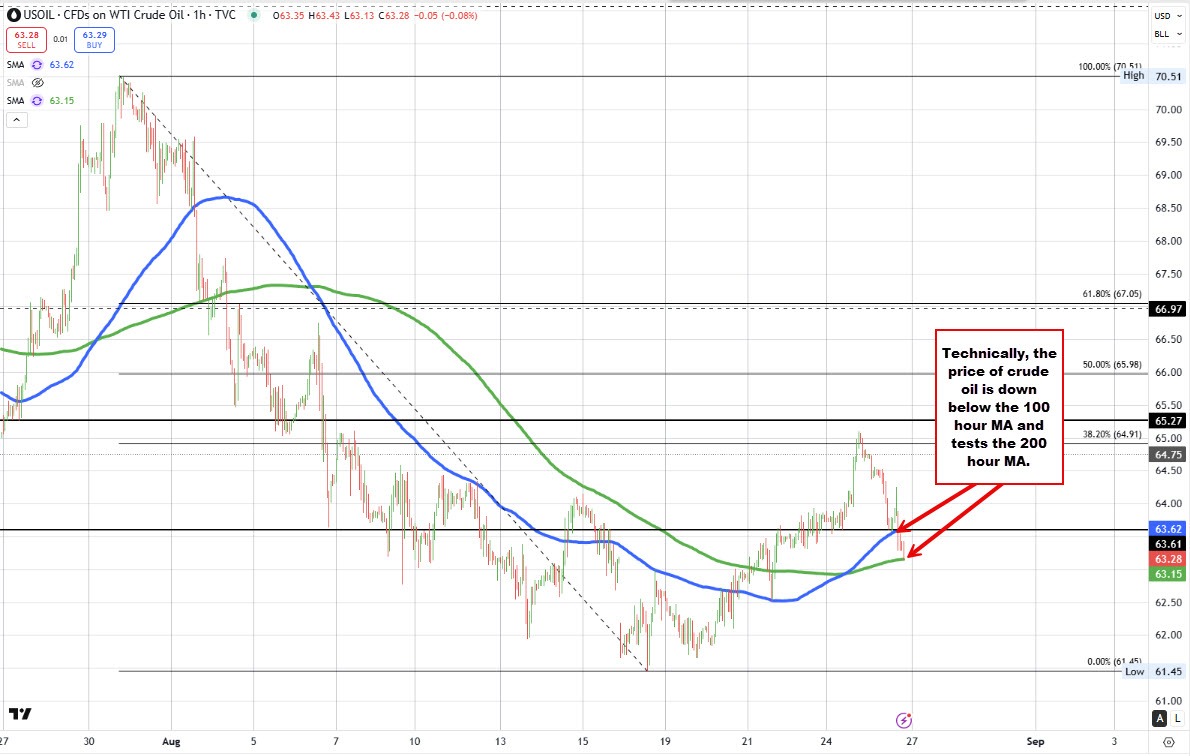Click the 70.00 price scale value

pyautogui.click(x=1169, y=109)
